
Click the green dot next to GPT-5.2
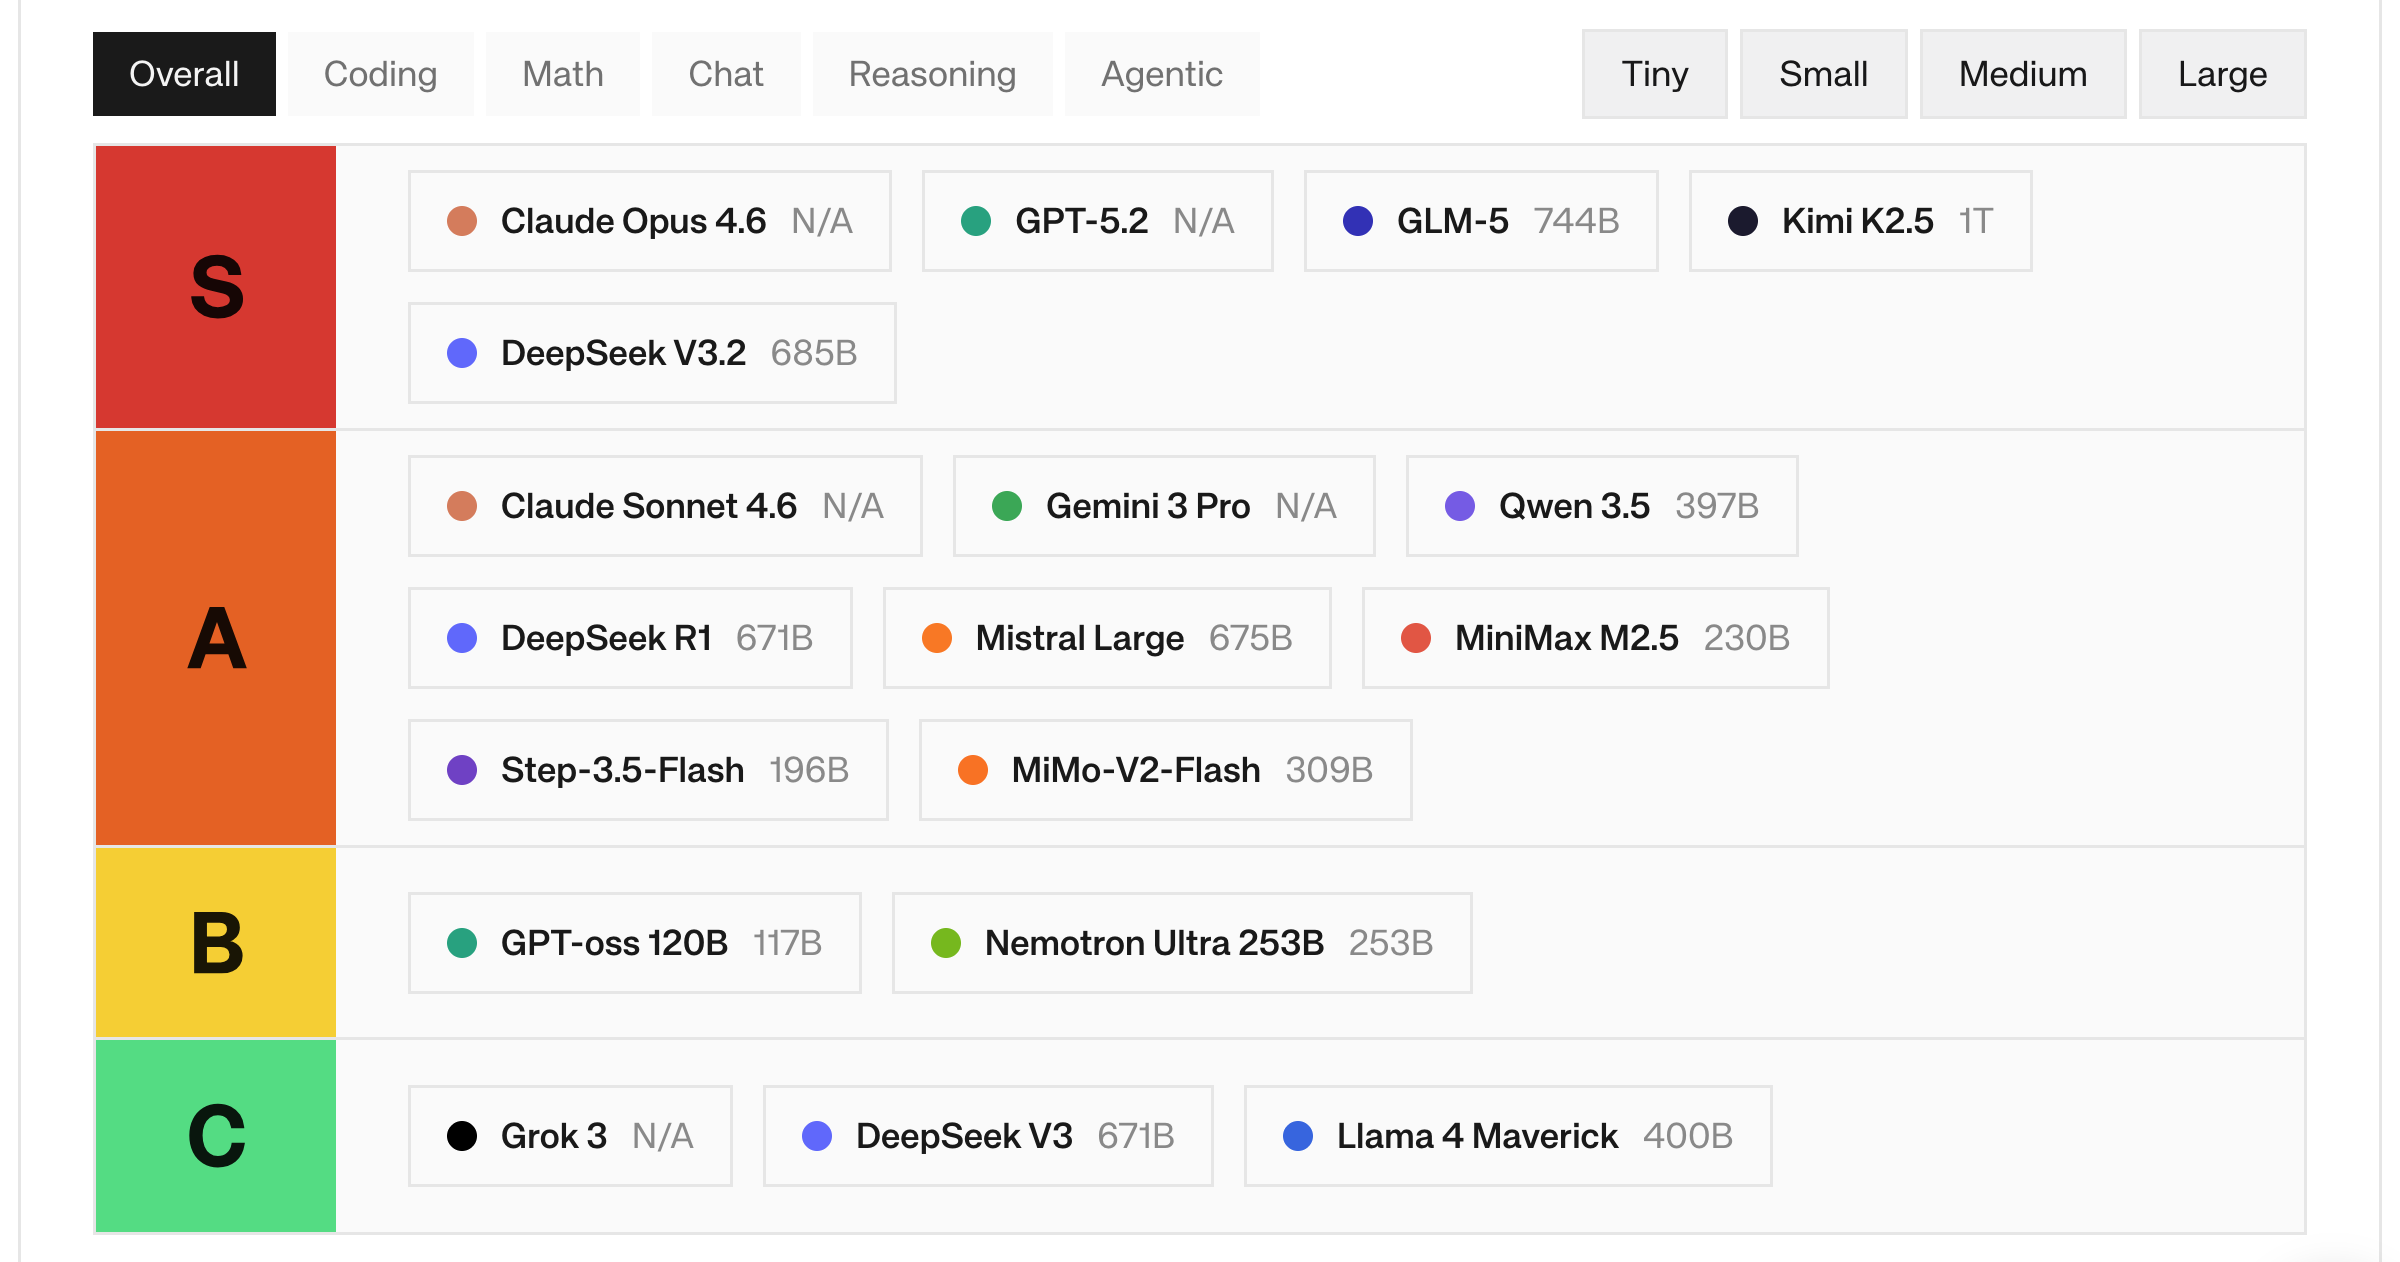tap(975, 221)
